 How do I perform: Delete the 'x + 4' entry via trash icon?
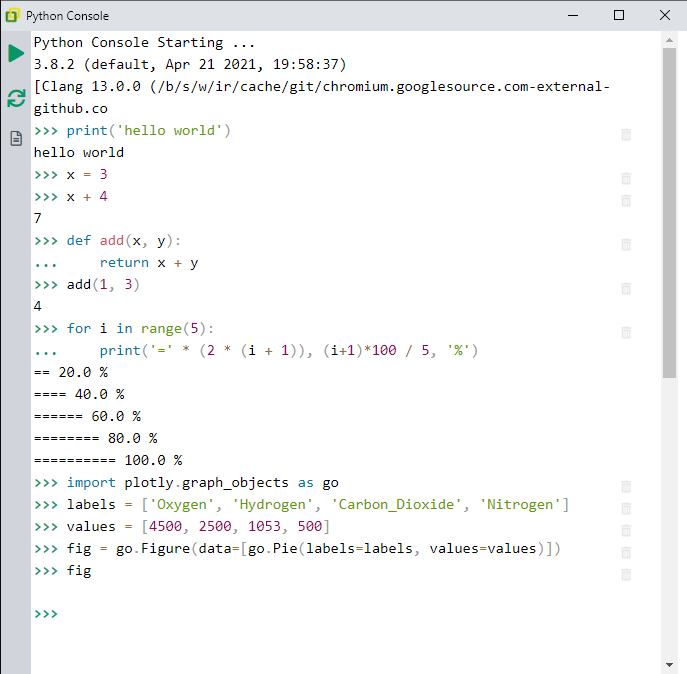point(626,200)
